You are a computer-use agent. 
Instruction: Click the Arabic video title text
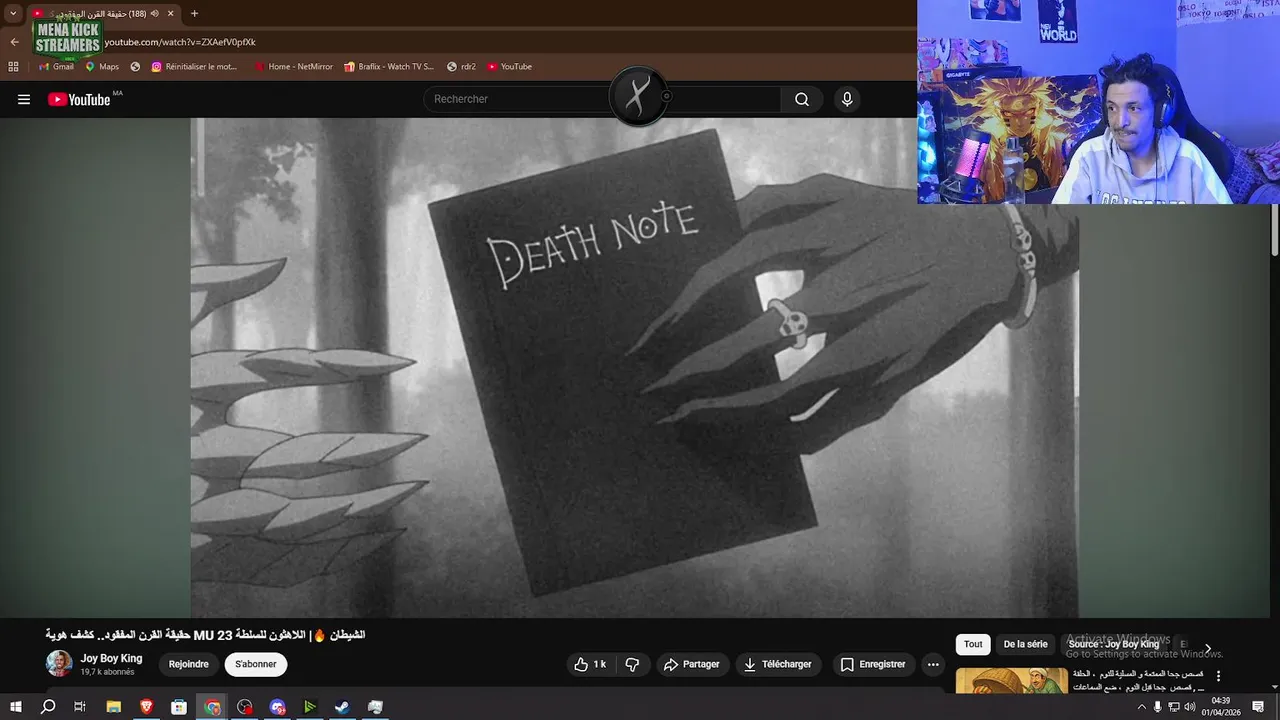pyautogui.click(x=205, y=635)
